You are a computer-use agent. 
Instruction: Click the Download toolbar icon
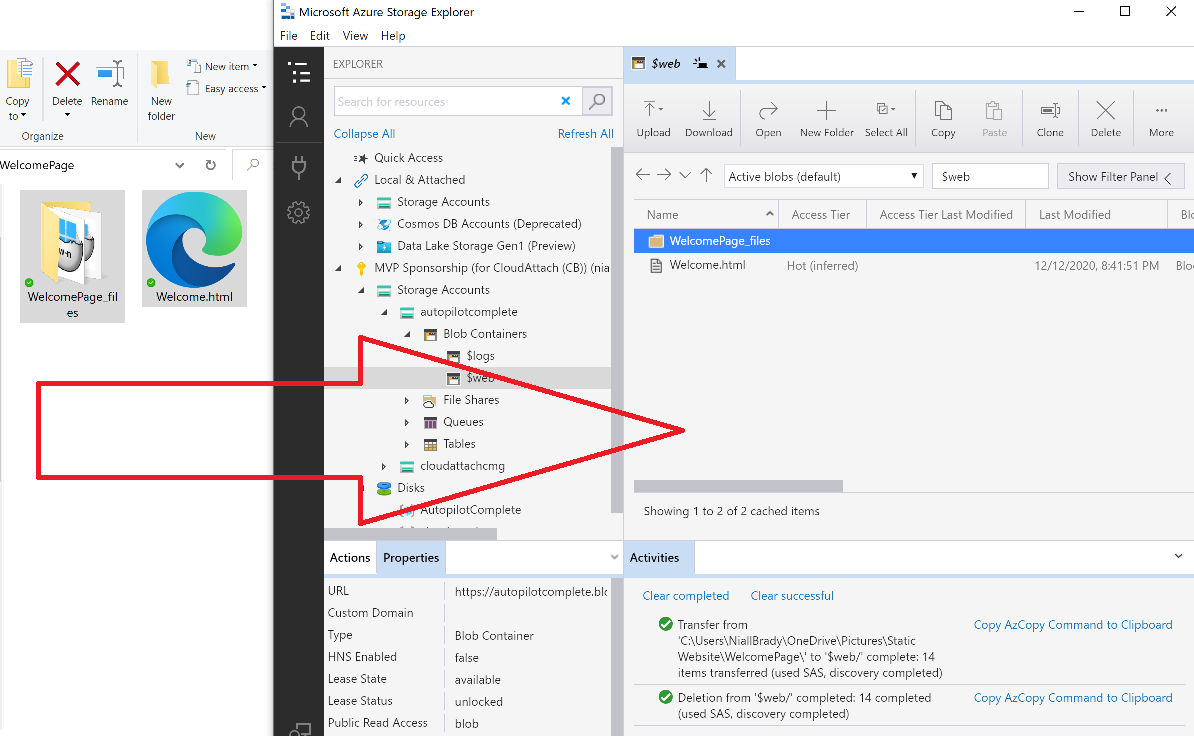[708, 110]
